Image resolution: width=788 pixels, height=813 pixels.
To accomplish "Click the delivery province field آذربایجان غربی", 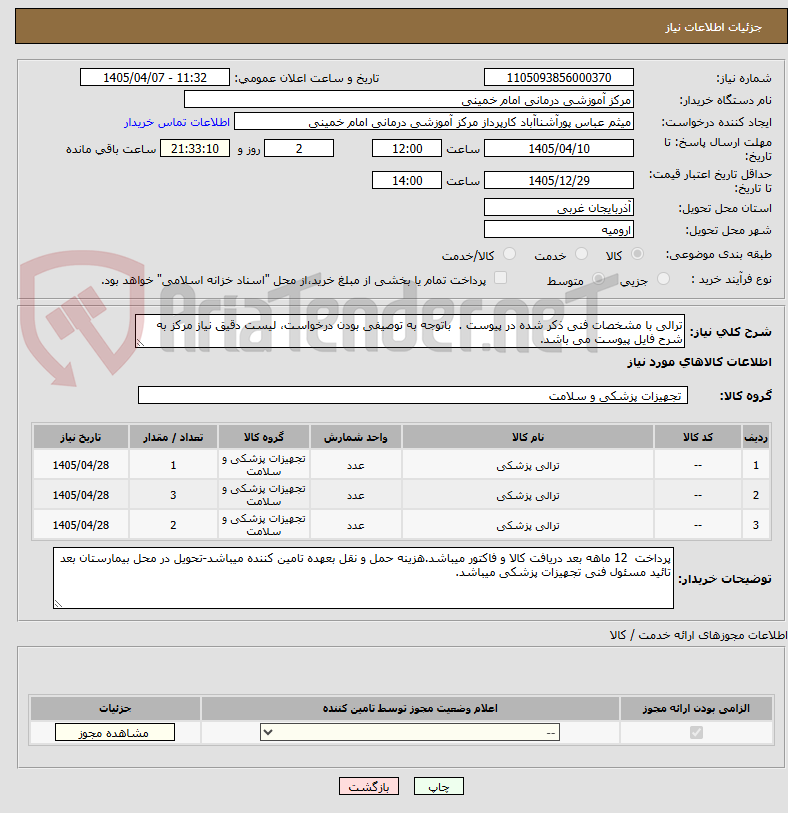I will pos(559,207).
